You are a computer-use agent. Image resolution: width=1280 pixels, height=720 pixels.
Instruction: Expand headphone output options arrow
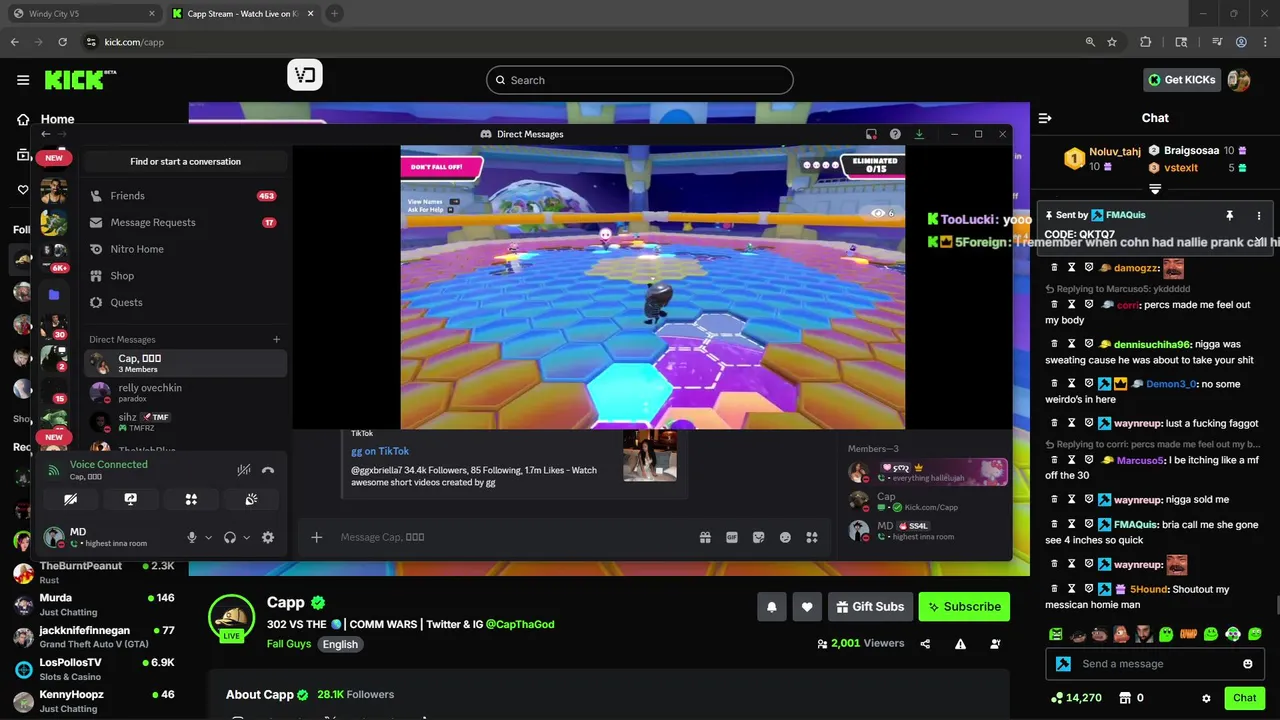246,537
